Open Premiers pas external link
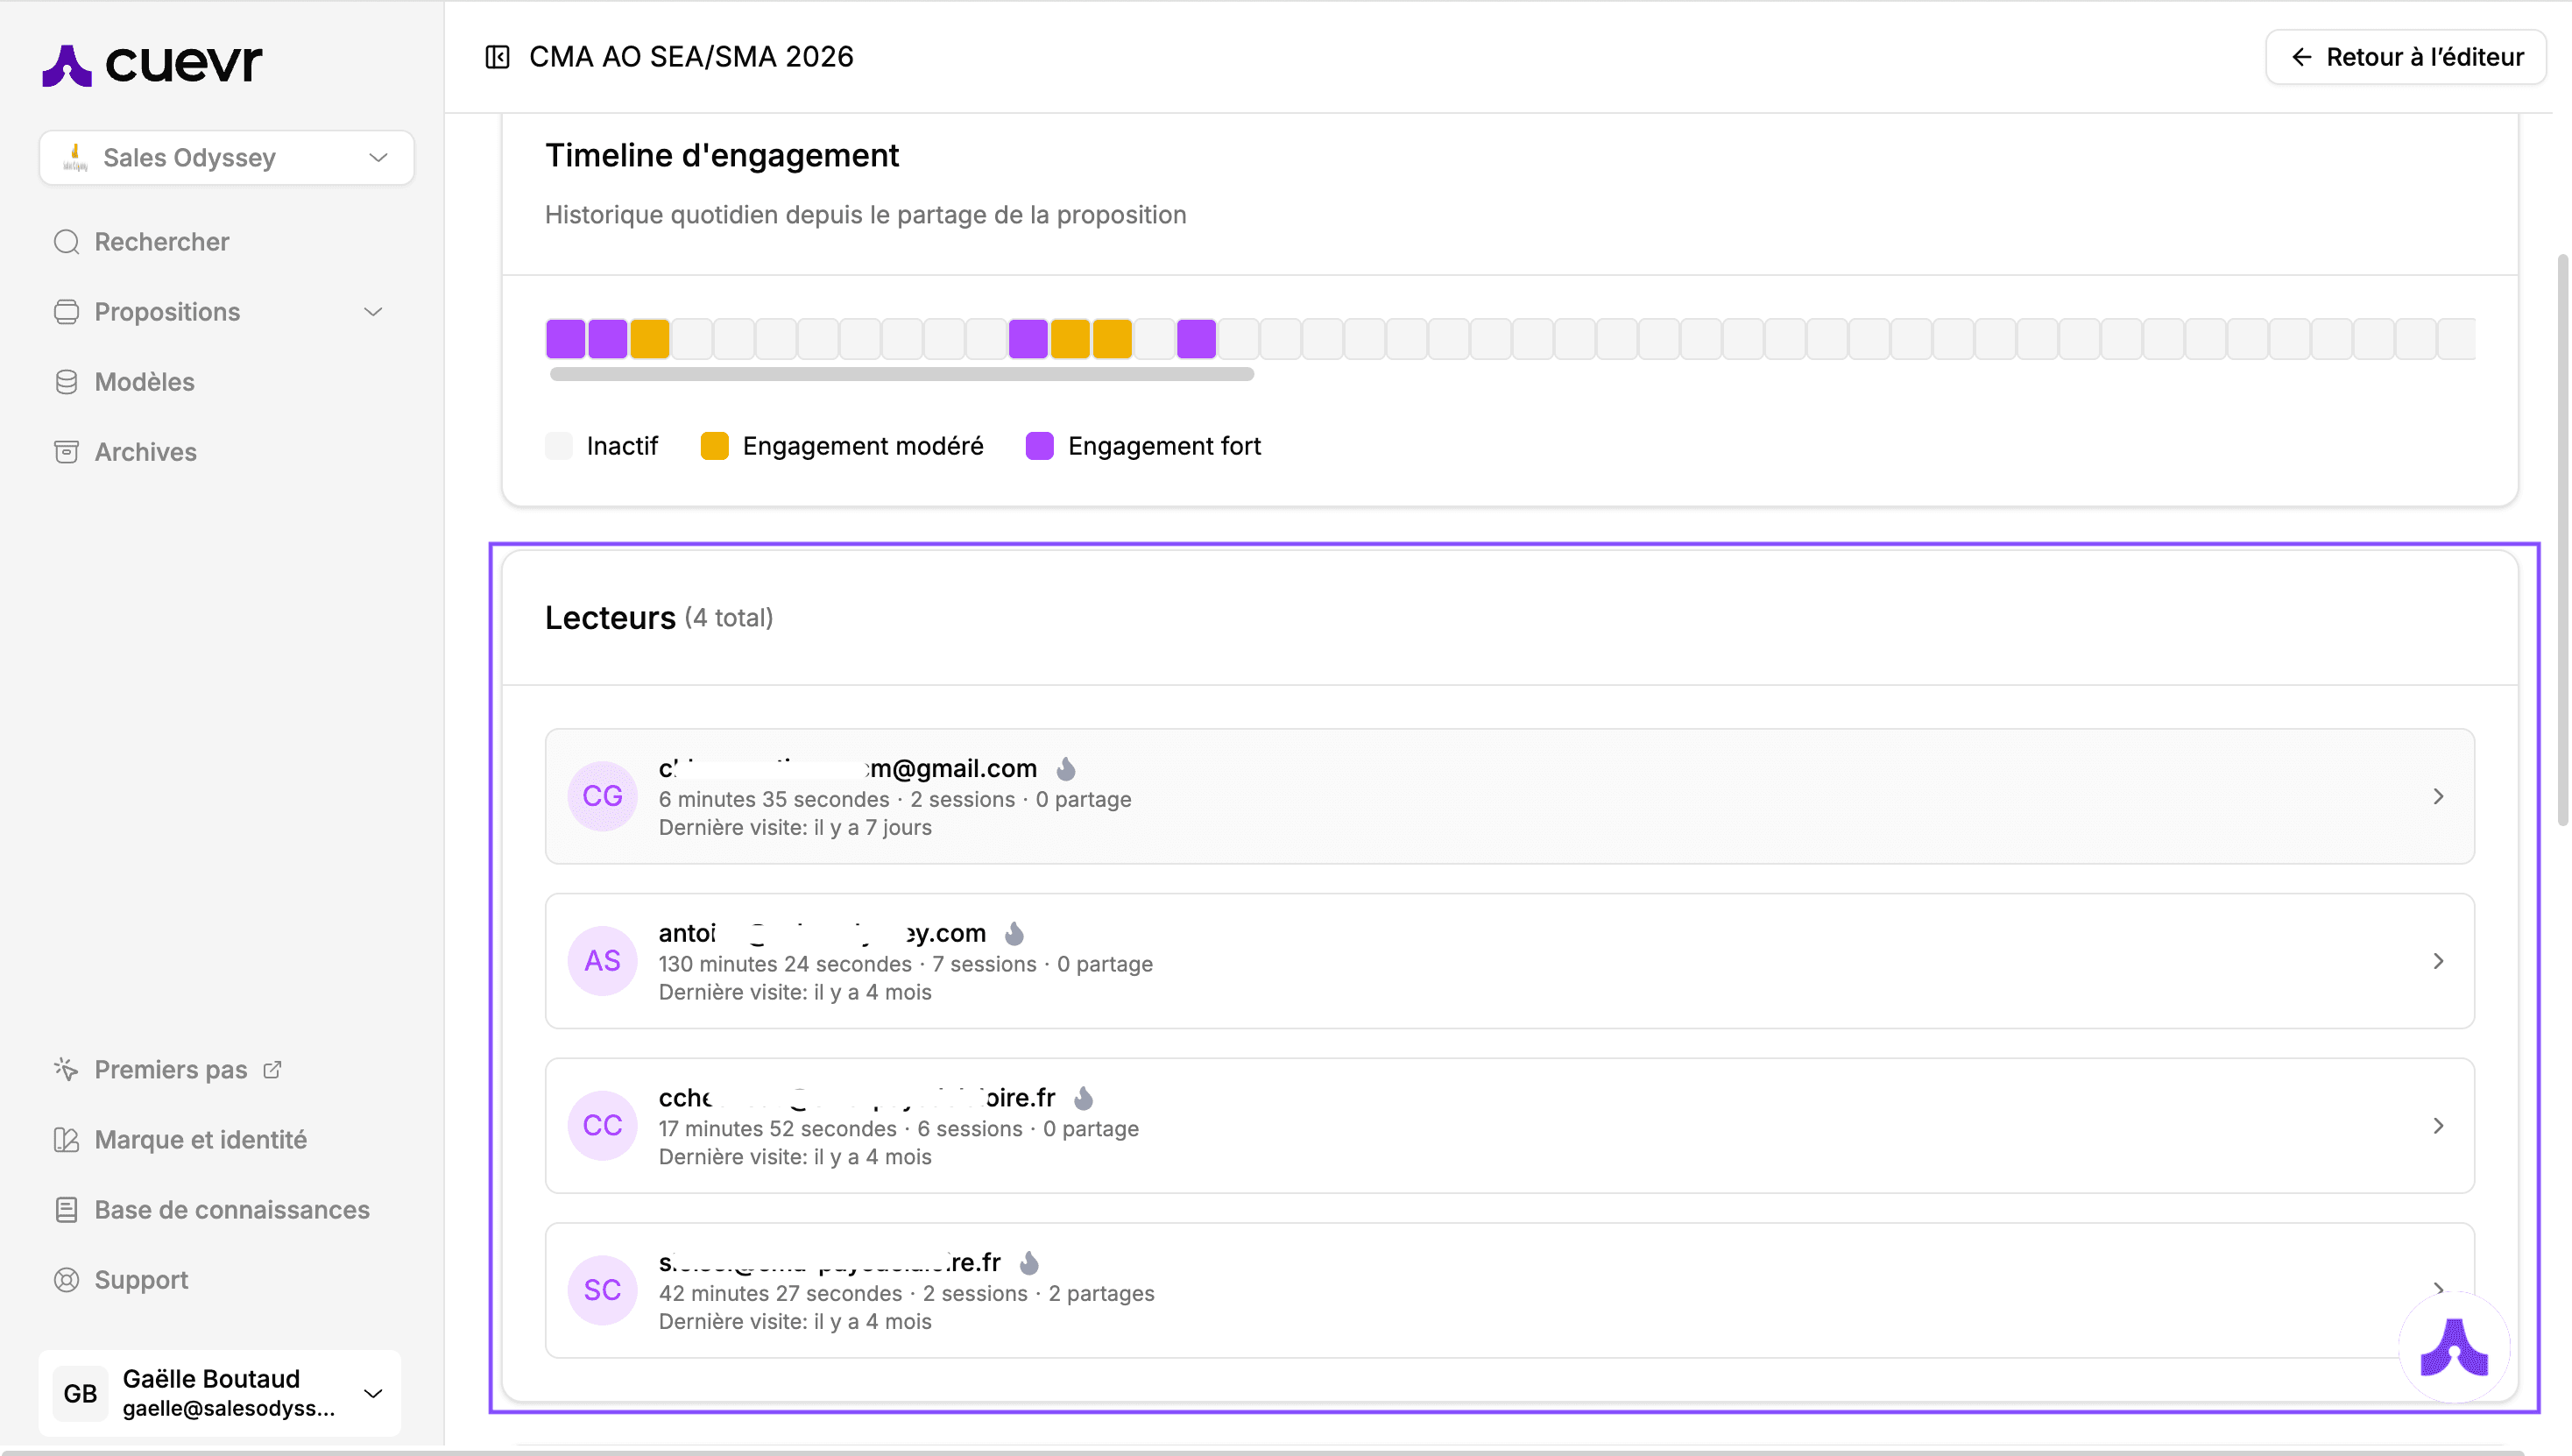Screen dimensions: 2572x1456 [170, 1070]
